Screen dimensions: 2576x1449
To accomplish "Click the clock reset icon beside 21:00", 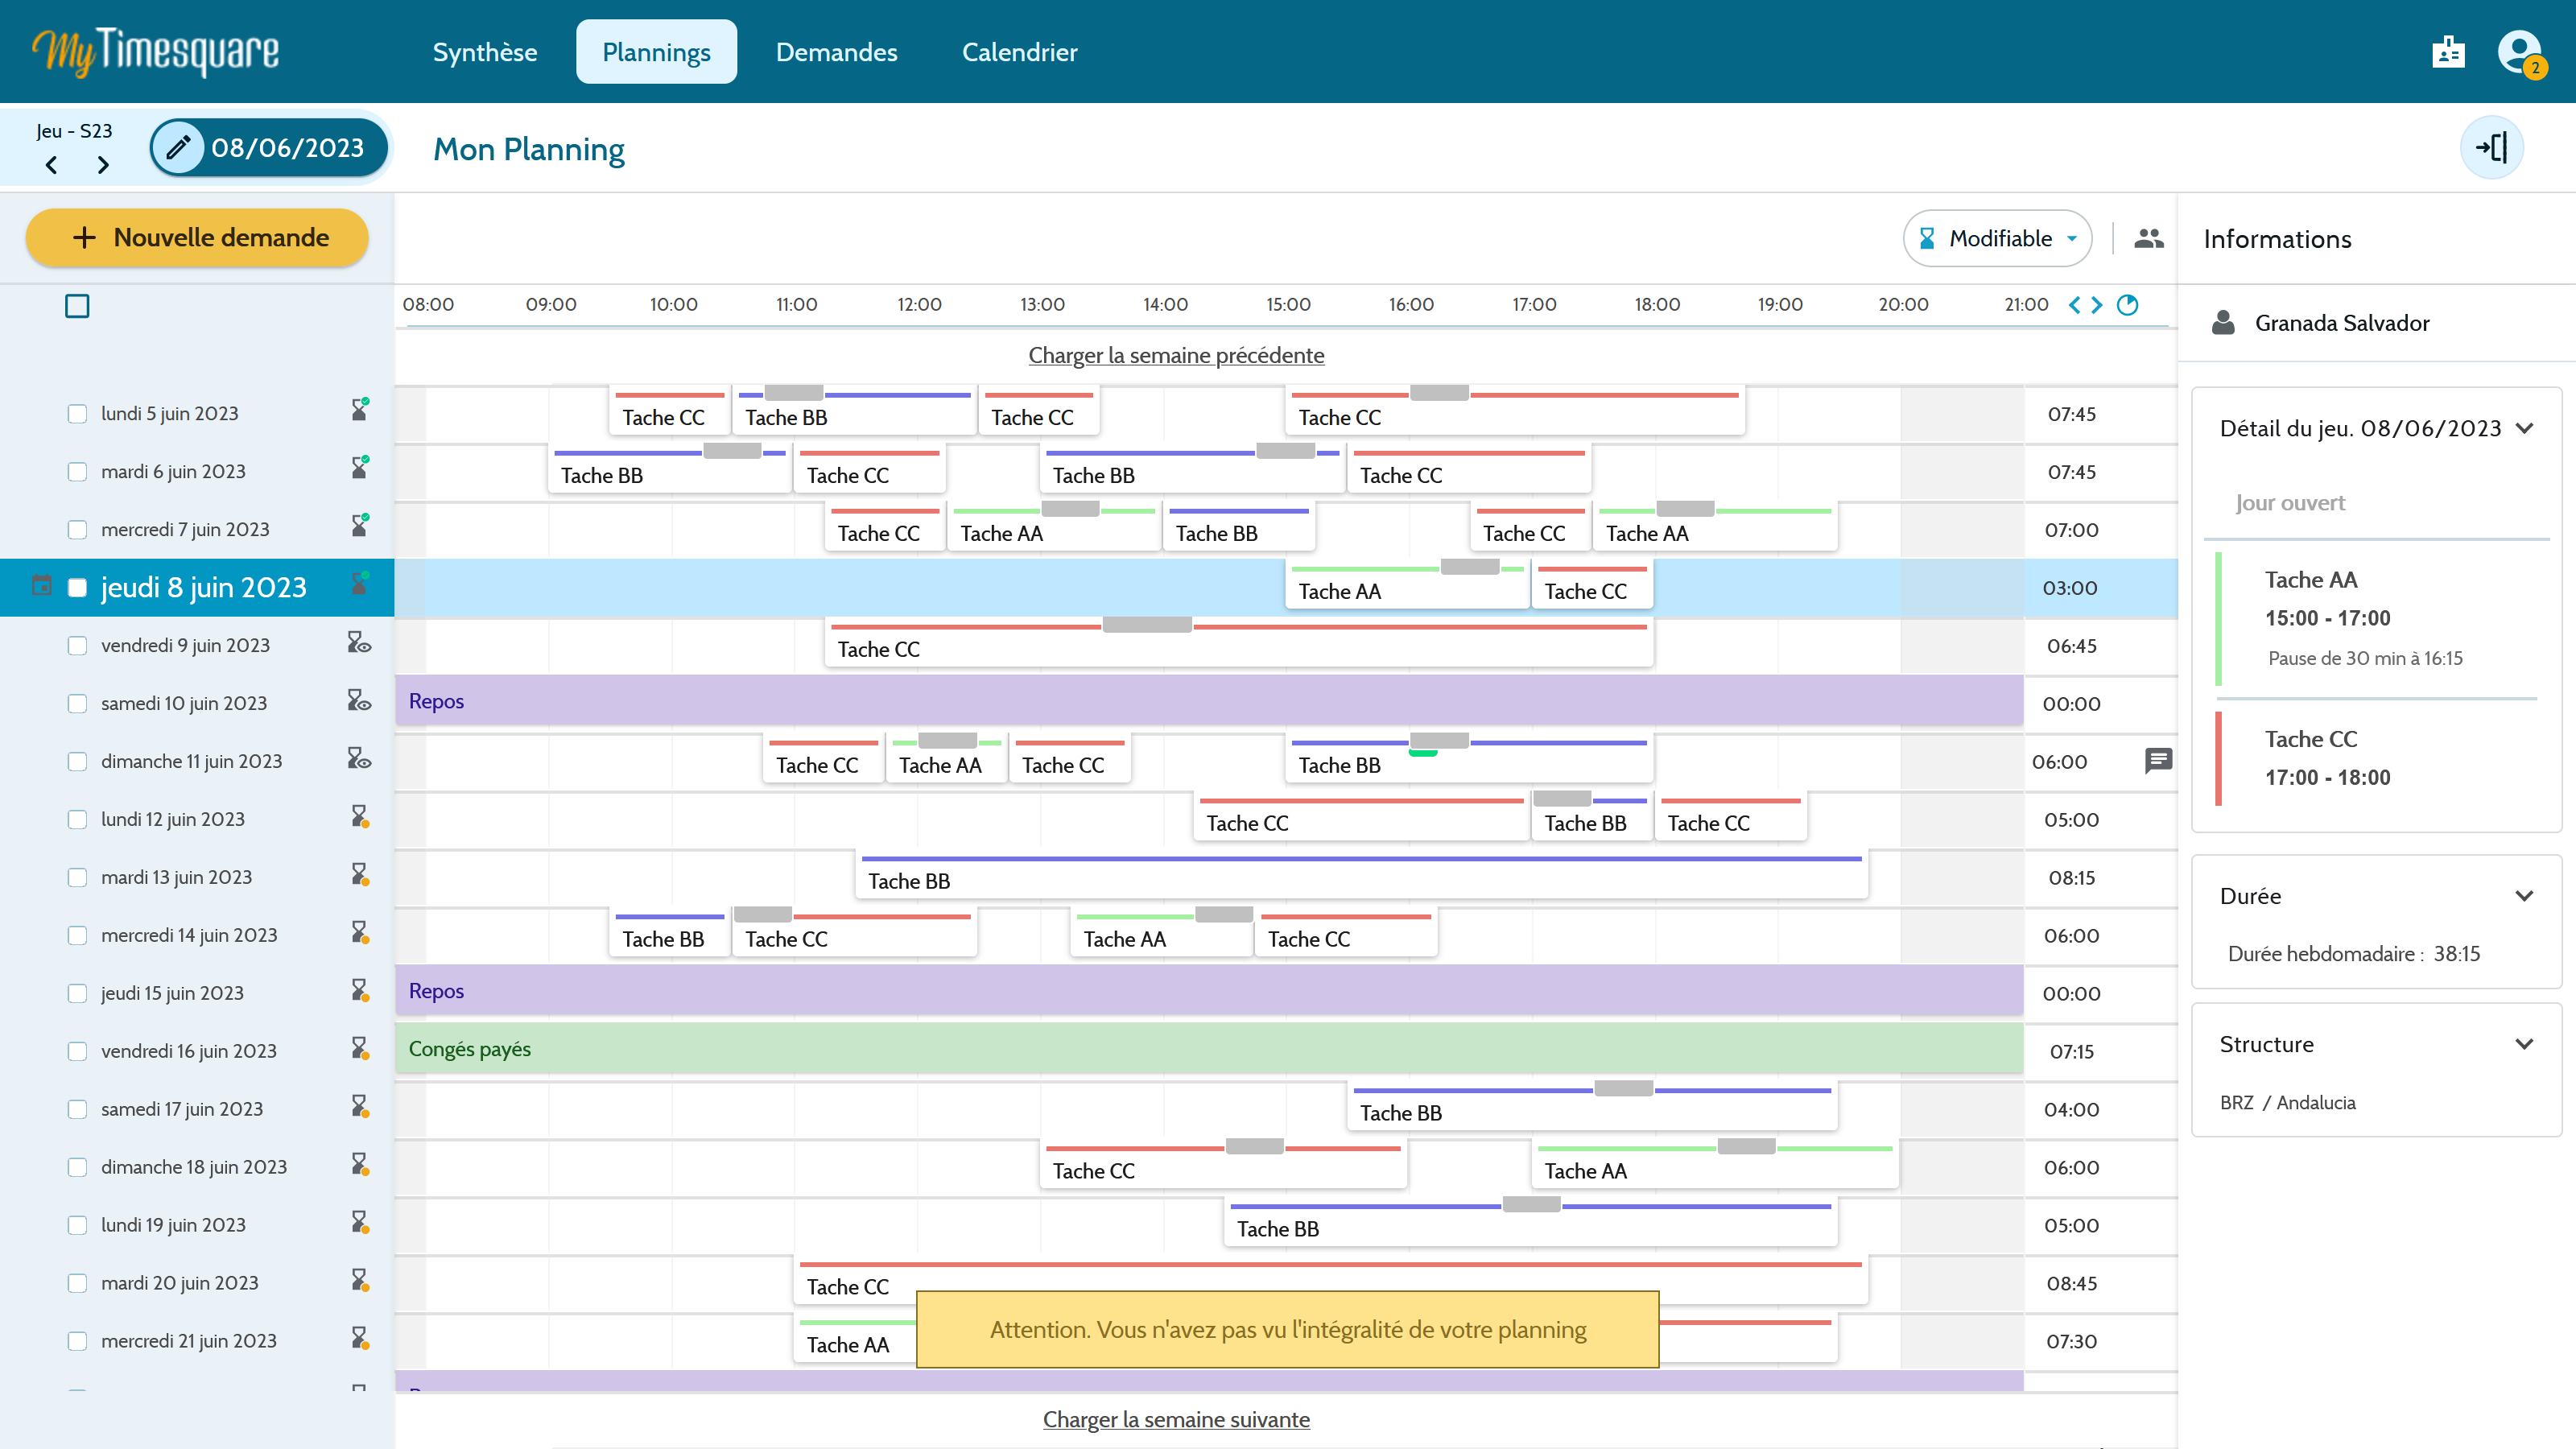I will point(2127,305).
